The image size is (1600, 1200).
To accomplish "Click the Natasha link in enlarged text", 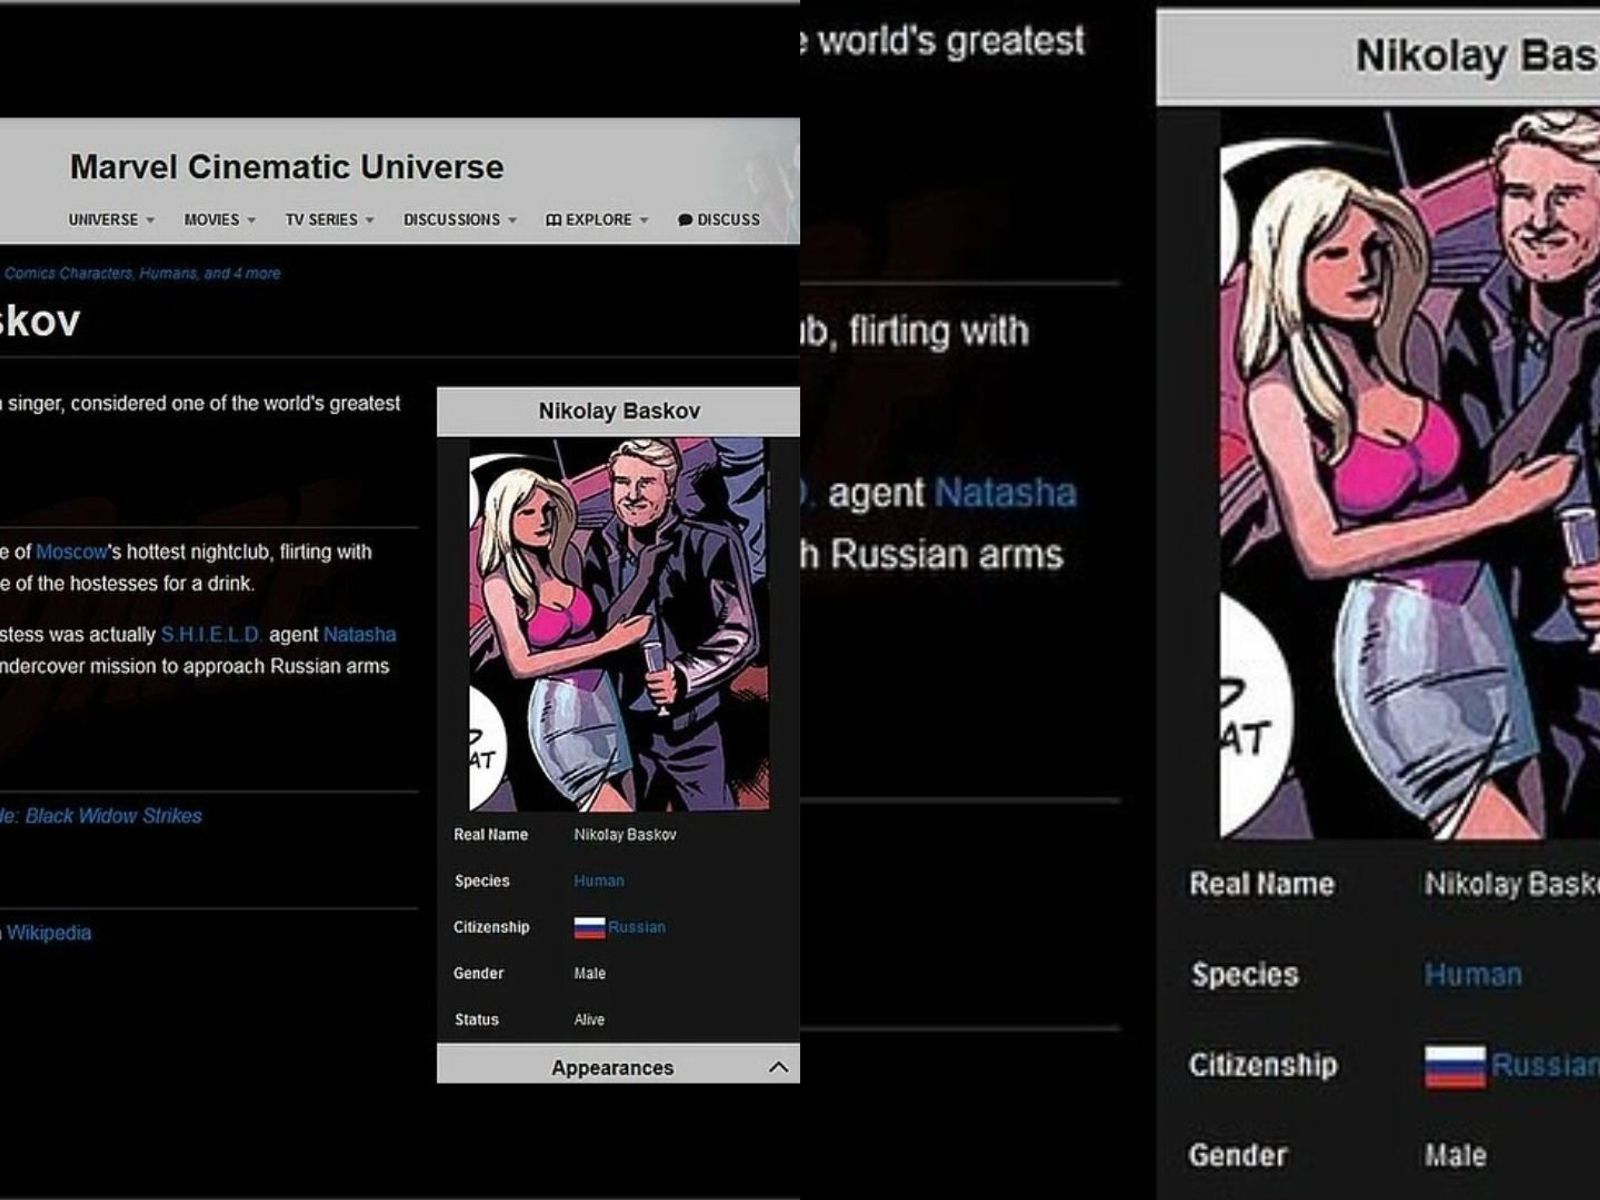I will [1005, 493].
